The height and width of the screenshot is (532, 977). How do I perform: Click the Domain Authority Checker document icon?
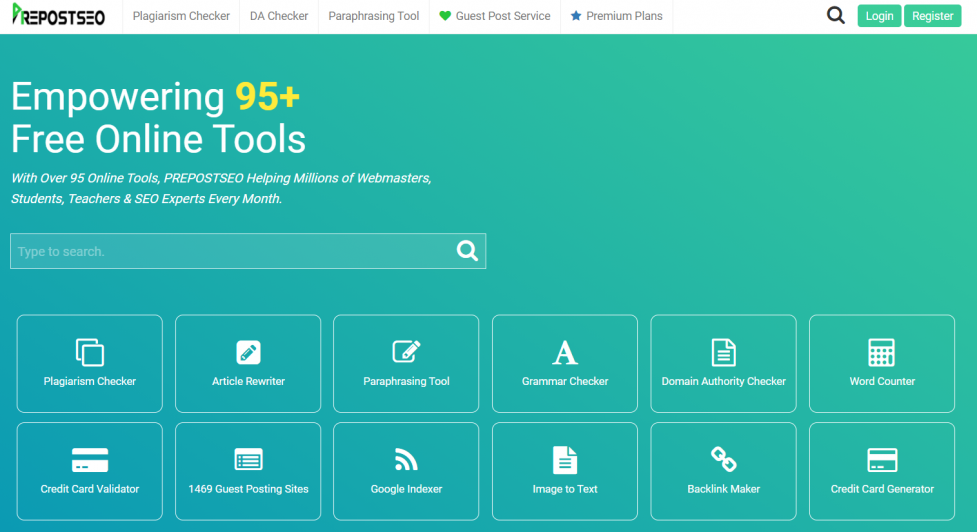[723, 353]
